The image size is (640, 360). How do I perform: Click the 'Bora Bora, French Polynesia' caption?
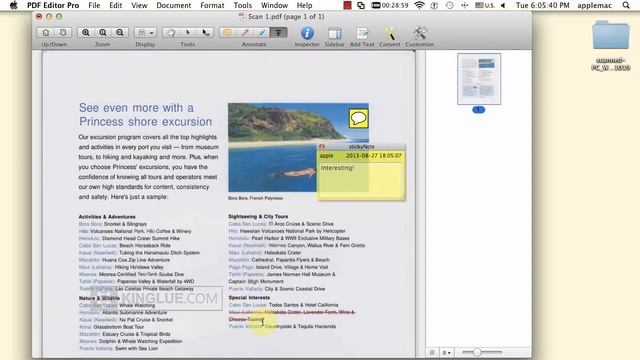pos(255,198)
